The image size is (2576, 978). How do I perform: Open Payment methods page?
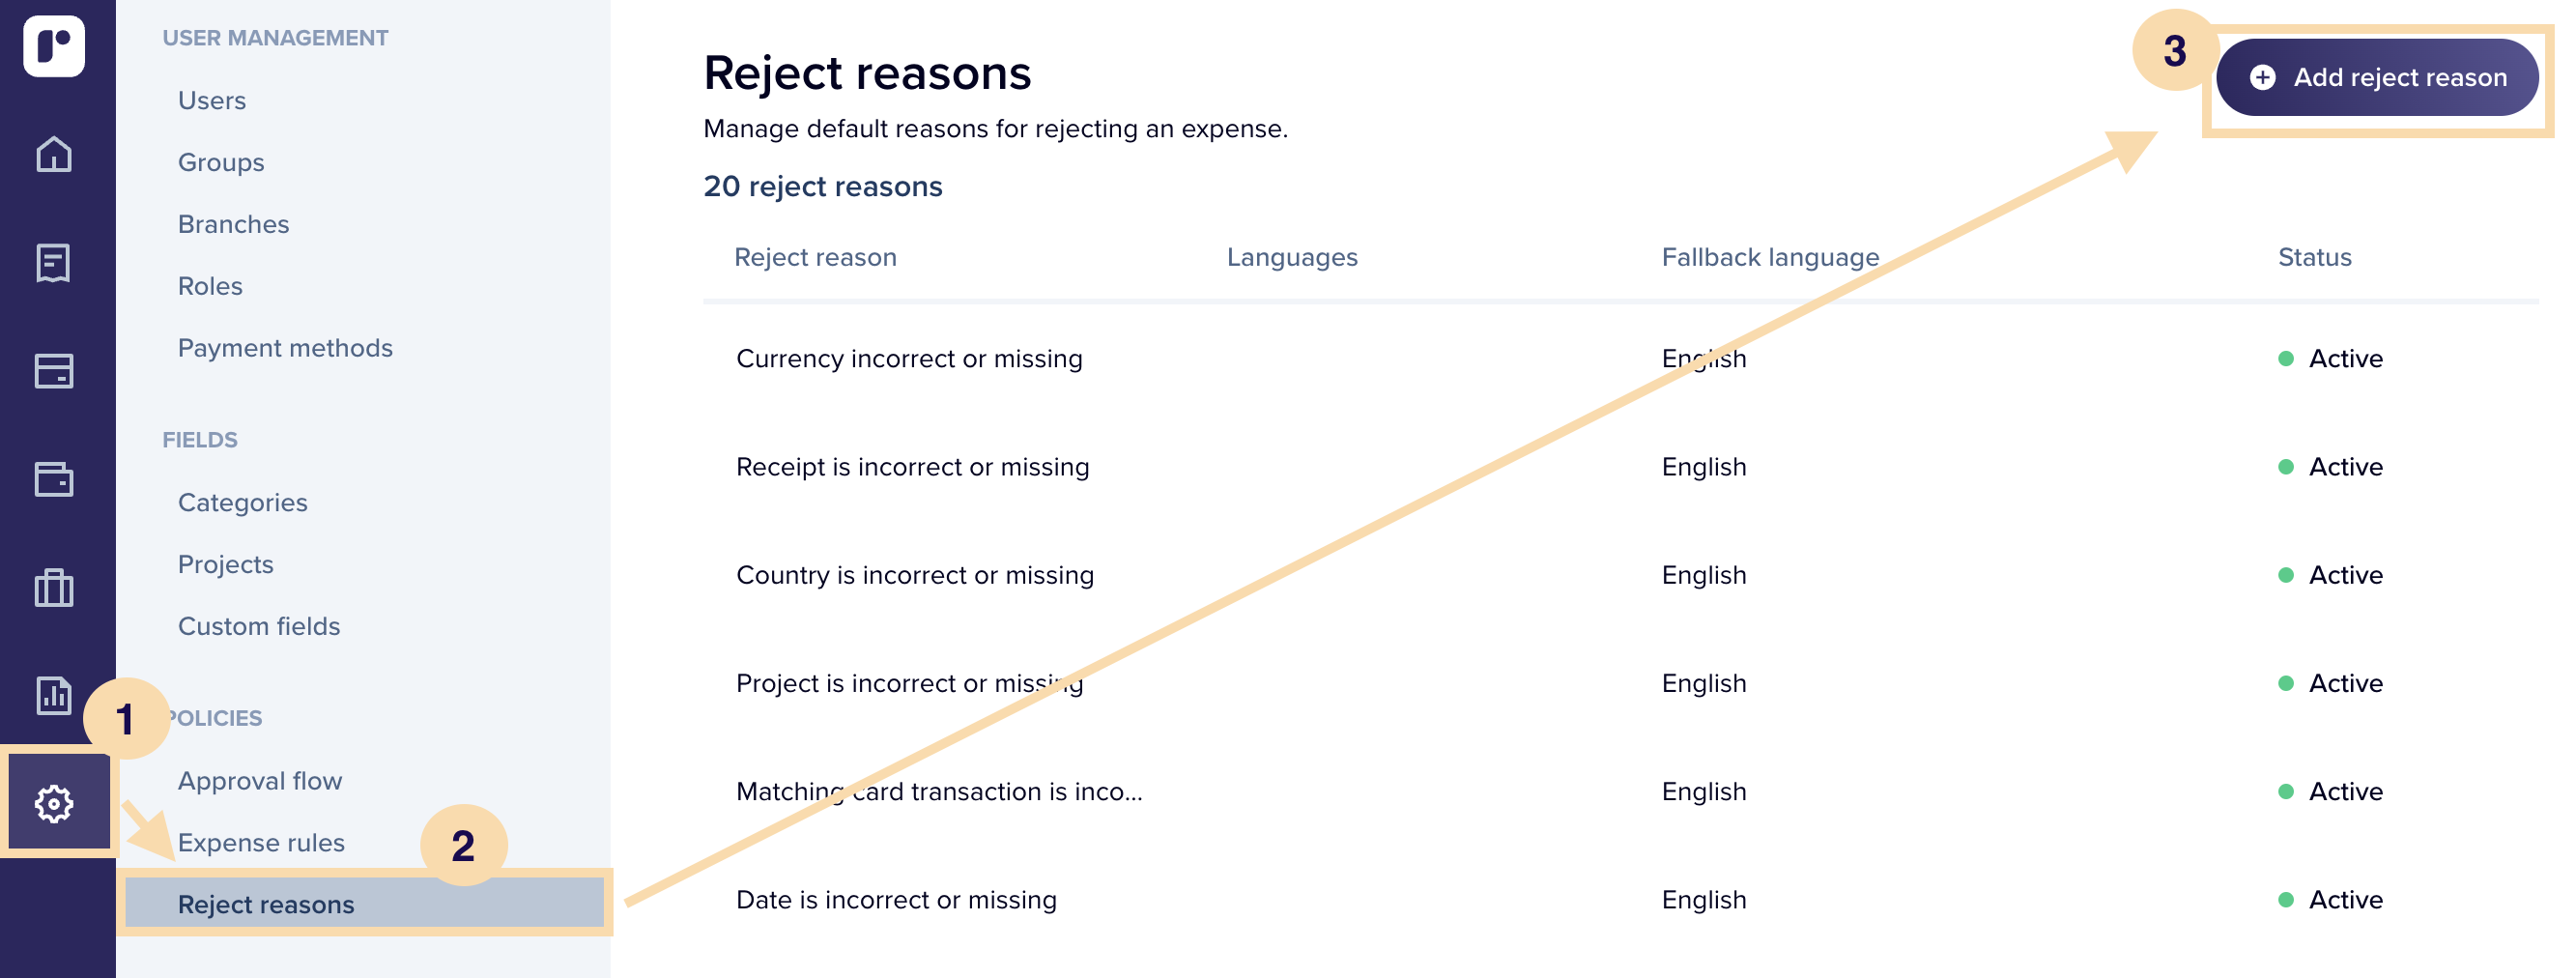(x=285, y=348)
